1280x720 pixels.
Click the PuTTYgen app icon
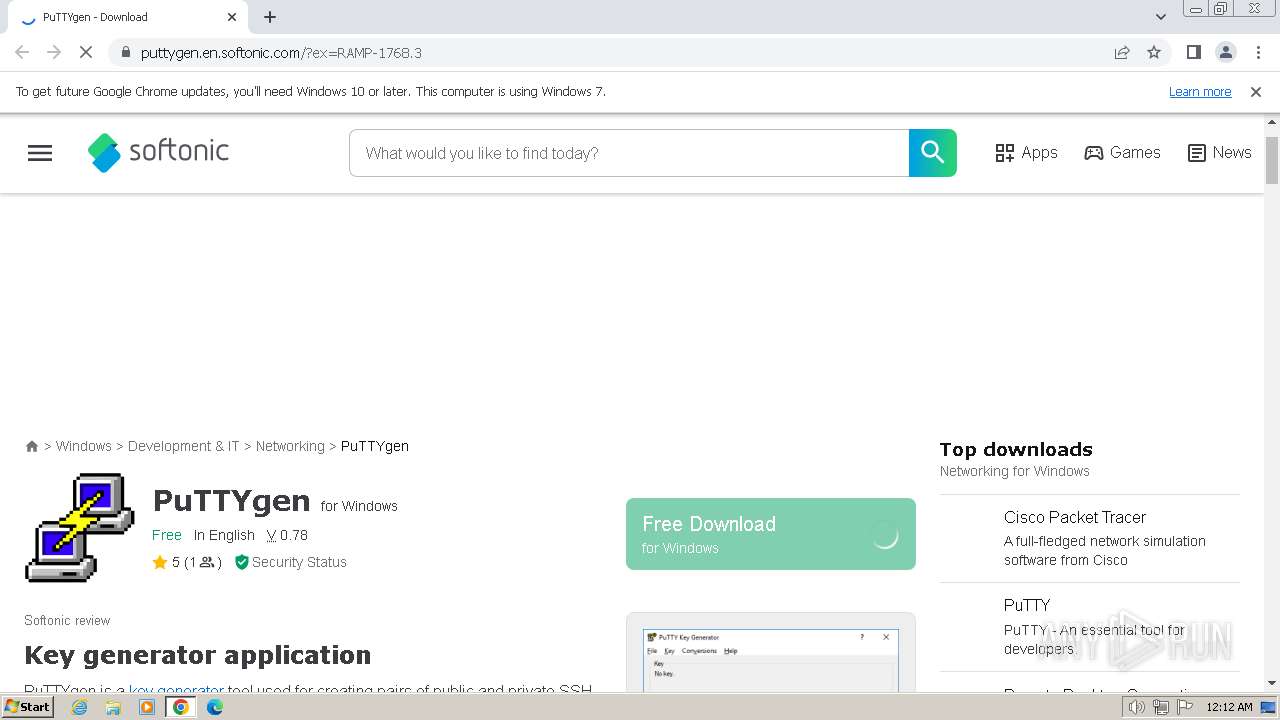79,527
